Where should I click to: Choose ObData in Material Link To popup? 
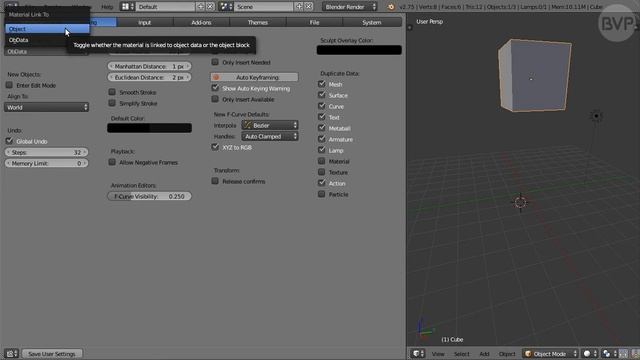pos(47,40)
